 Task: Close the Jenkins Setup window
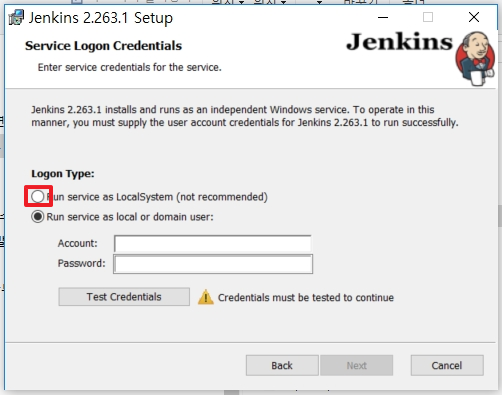point(474,17)
